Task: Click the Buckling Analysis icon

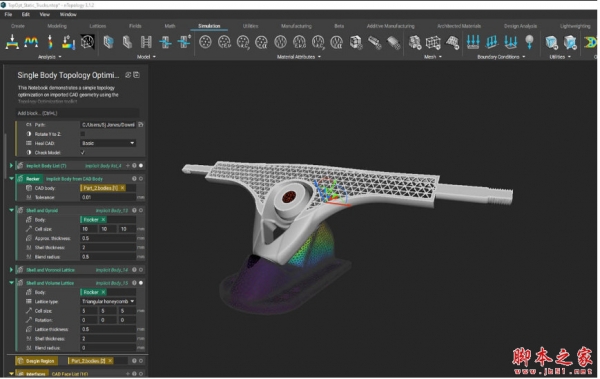Action: pos(50,41)
